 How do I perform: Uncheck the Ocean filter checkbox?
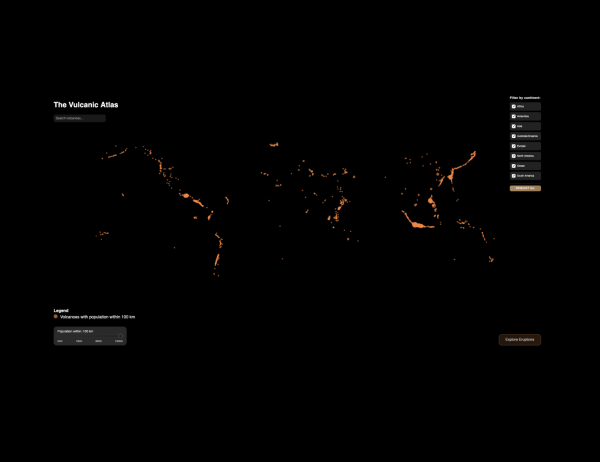pyautogui.click(x=514, y=166)
